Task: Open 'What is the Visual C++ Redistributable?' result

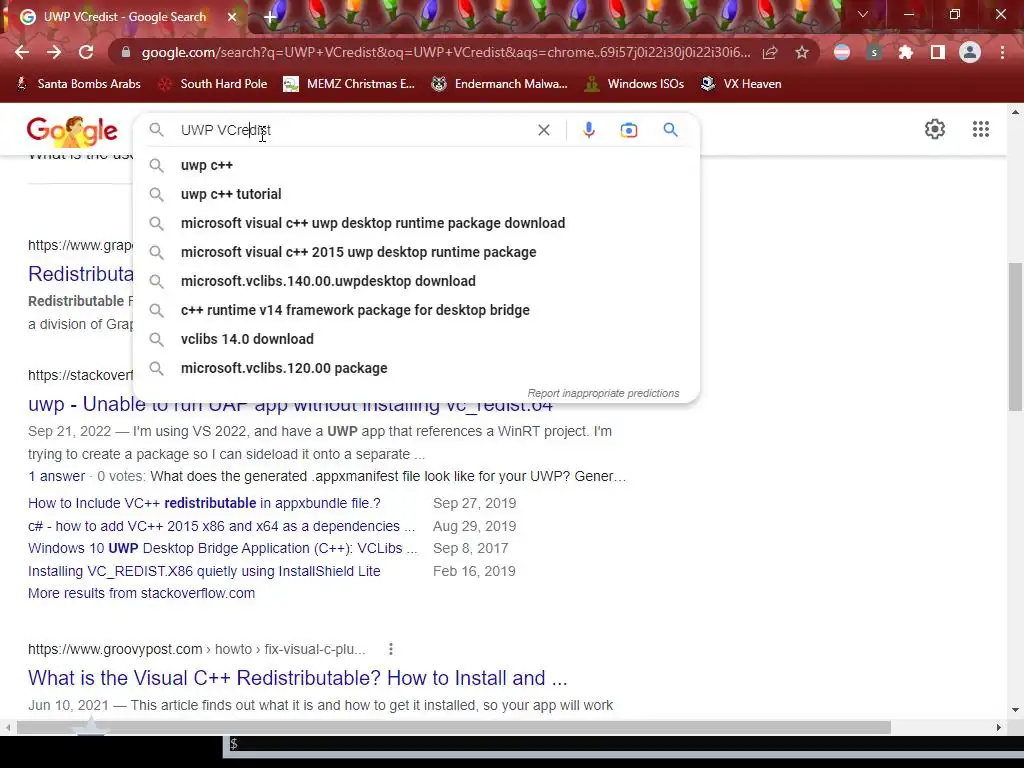Action: [297, 678]
